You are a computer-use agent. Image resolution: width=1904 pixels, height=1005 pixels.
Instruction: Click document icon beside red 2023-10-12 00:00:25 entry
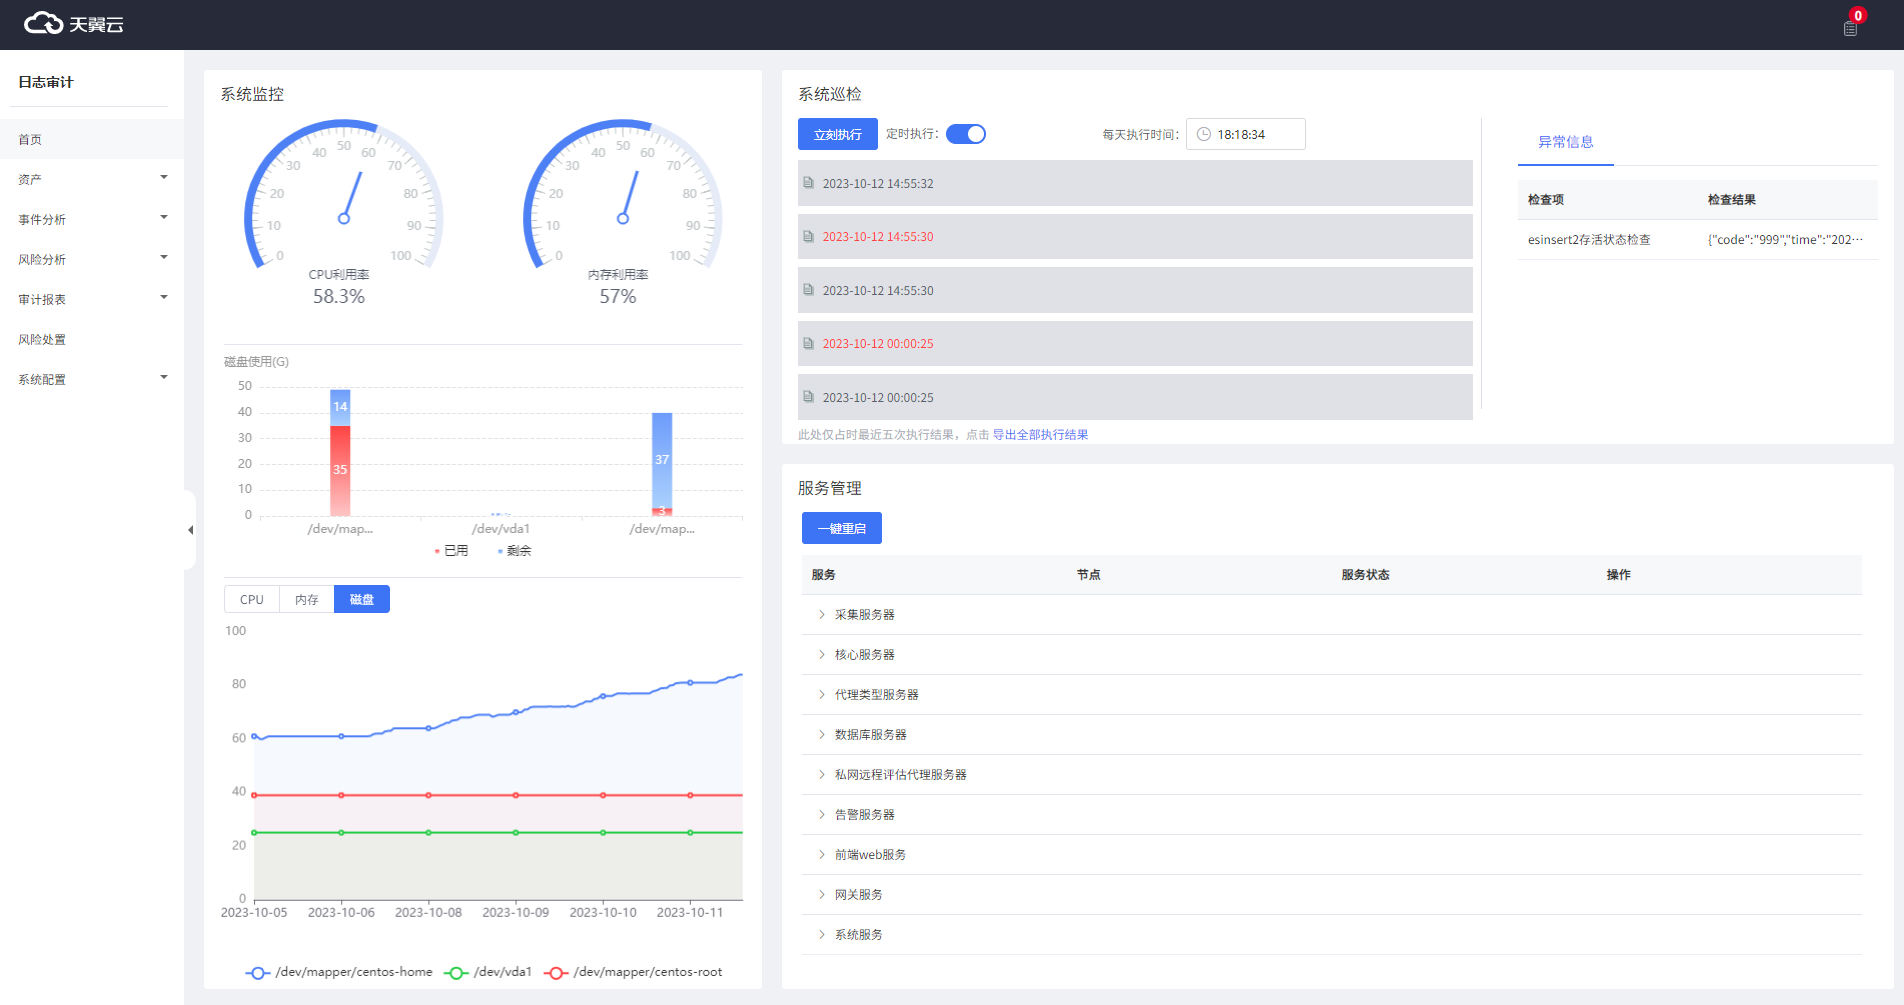pyautogui.click(x=808, y=343)
